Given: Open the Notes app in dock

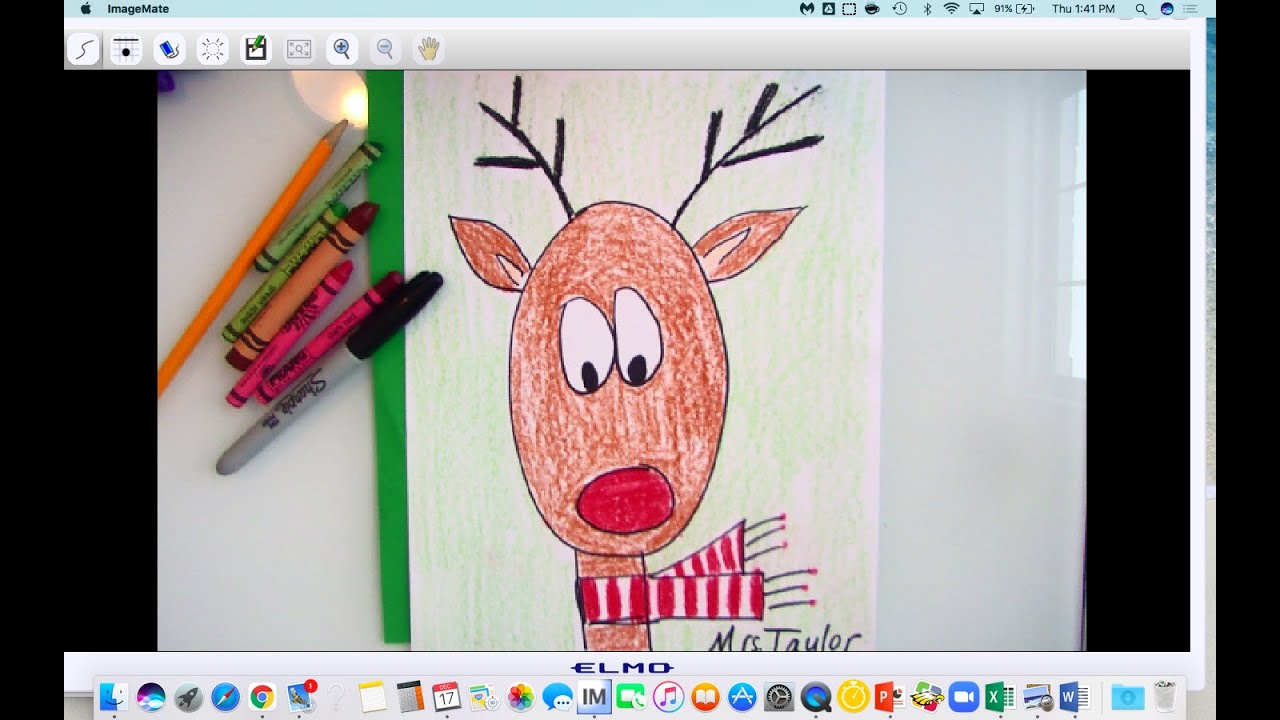Looking at the screenshot, I should 372,696.
